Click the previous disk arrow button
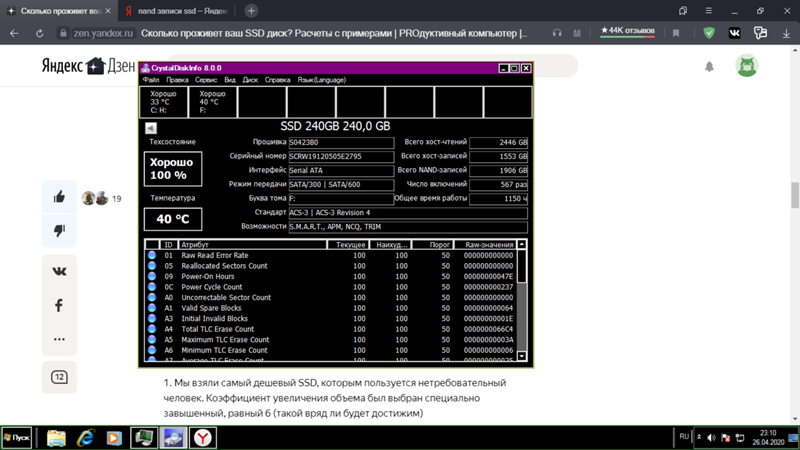The height and width of the screenshot is (450, 800). tap(151, 128)
